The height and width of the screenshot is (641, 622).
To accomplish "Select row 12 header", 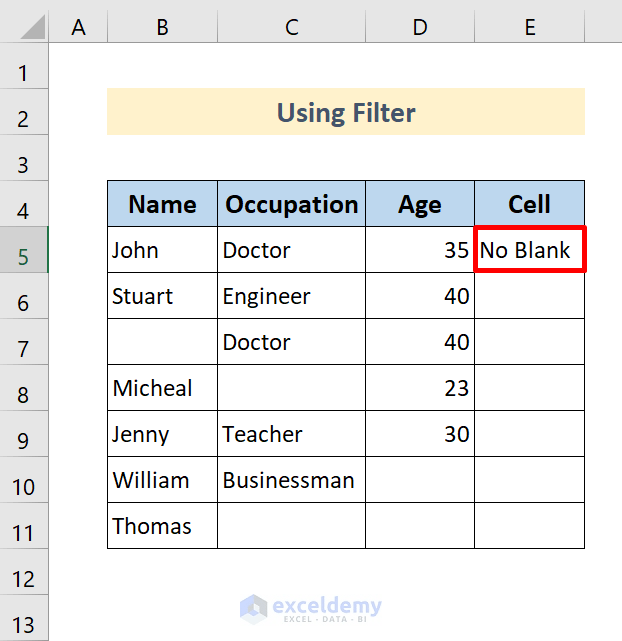I will click(x=24, y=572).
